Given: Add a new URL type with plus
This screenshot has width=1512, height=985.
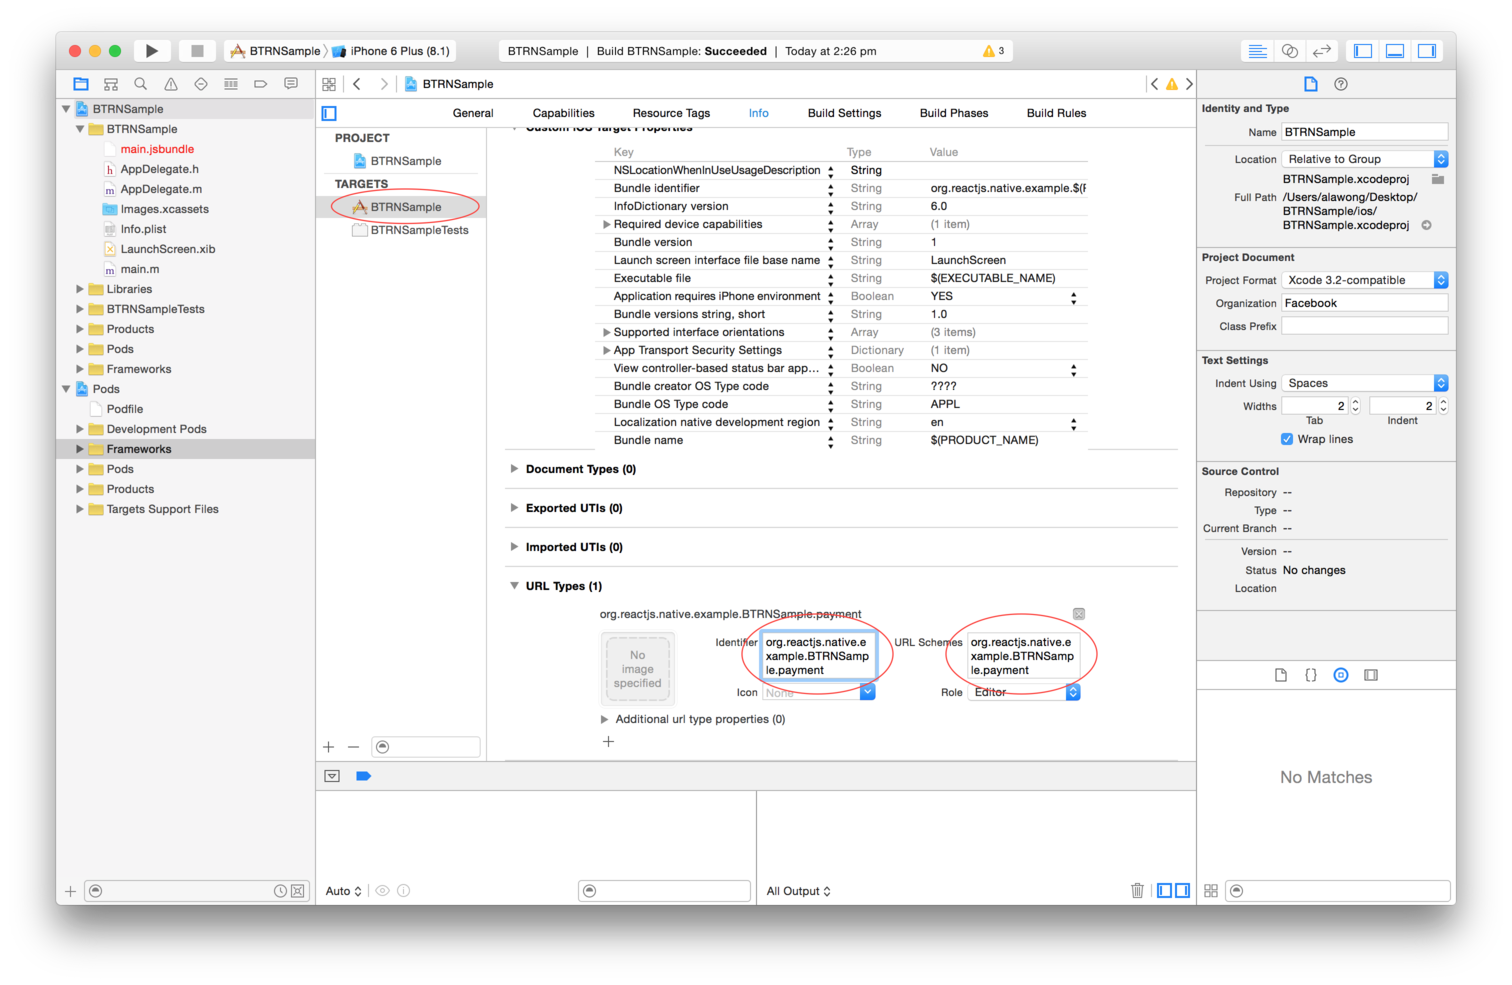Looking at the screenshot, I should (608, 742).
